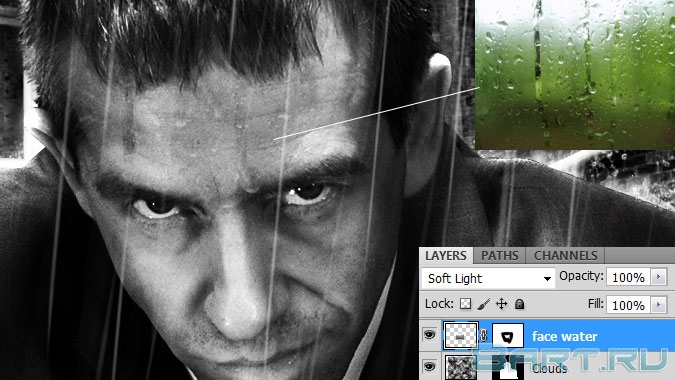Open the Soft Light blend mode dropdown
Screen dimensions: 675x380
click(x=488, y=278)
